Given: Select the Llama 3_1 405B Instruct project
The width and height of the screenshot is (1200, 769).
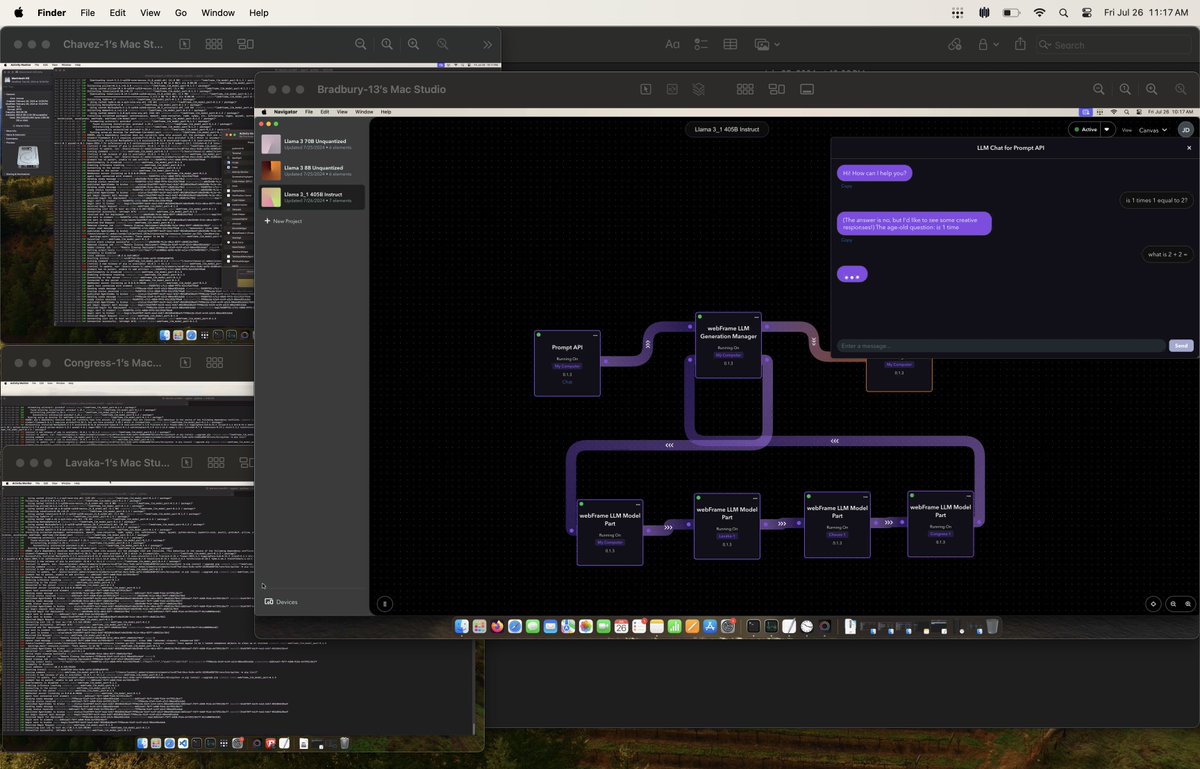Looking at the screenshot, I should coord(311,197).
